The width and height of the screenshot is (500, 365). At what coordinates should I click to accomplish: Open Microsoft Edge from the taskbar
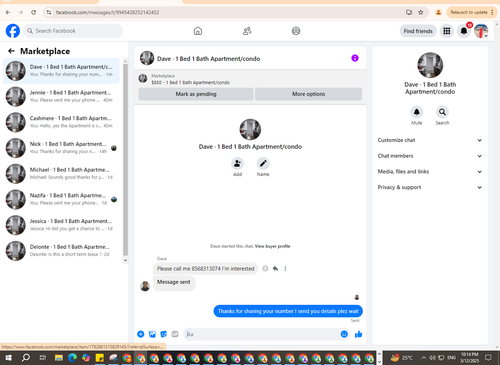[72, 358]
